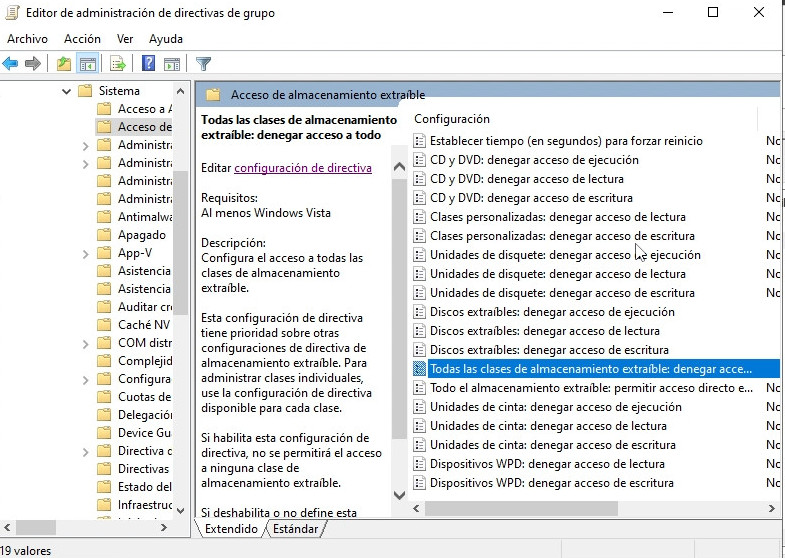Viewport: 785px width, 558px height.
Task: Click the configuración de directiva link
Action: (302, 168)
